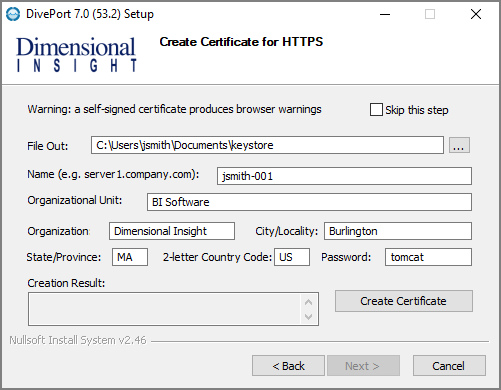
Task: Click the DivePort installer title bar icon
Action: click(x=13, y=14)
